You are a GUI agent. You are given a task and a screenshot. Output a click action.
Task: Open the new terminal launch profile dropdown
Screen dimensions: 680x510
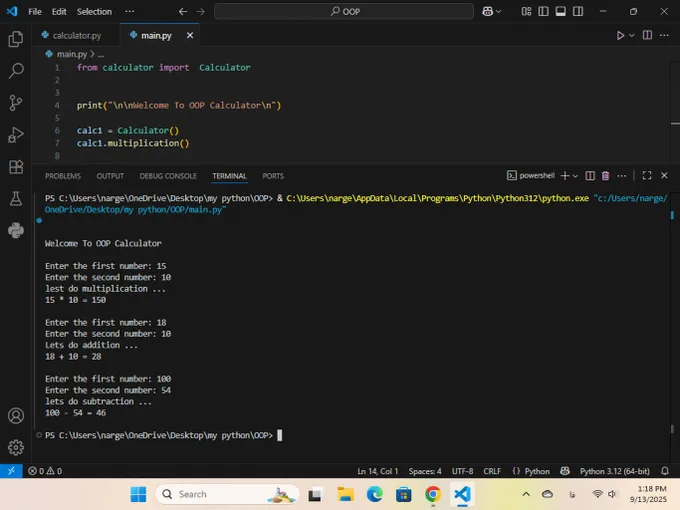576,176
